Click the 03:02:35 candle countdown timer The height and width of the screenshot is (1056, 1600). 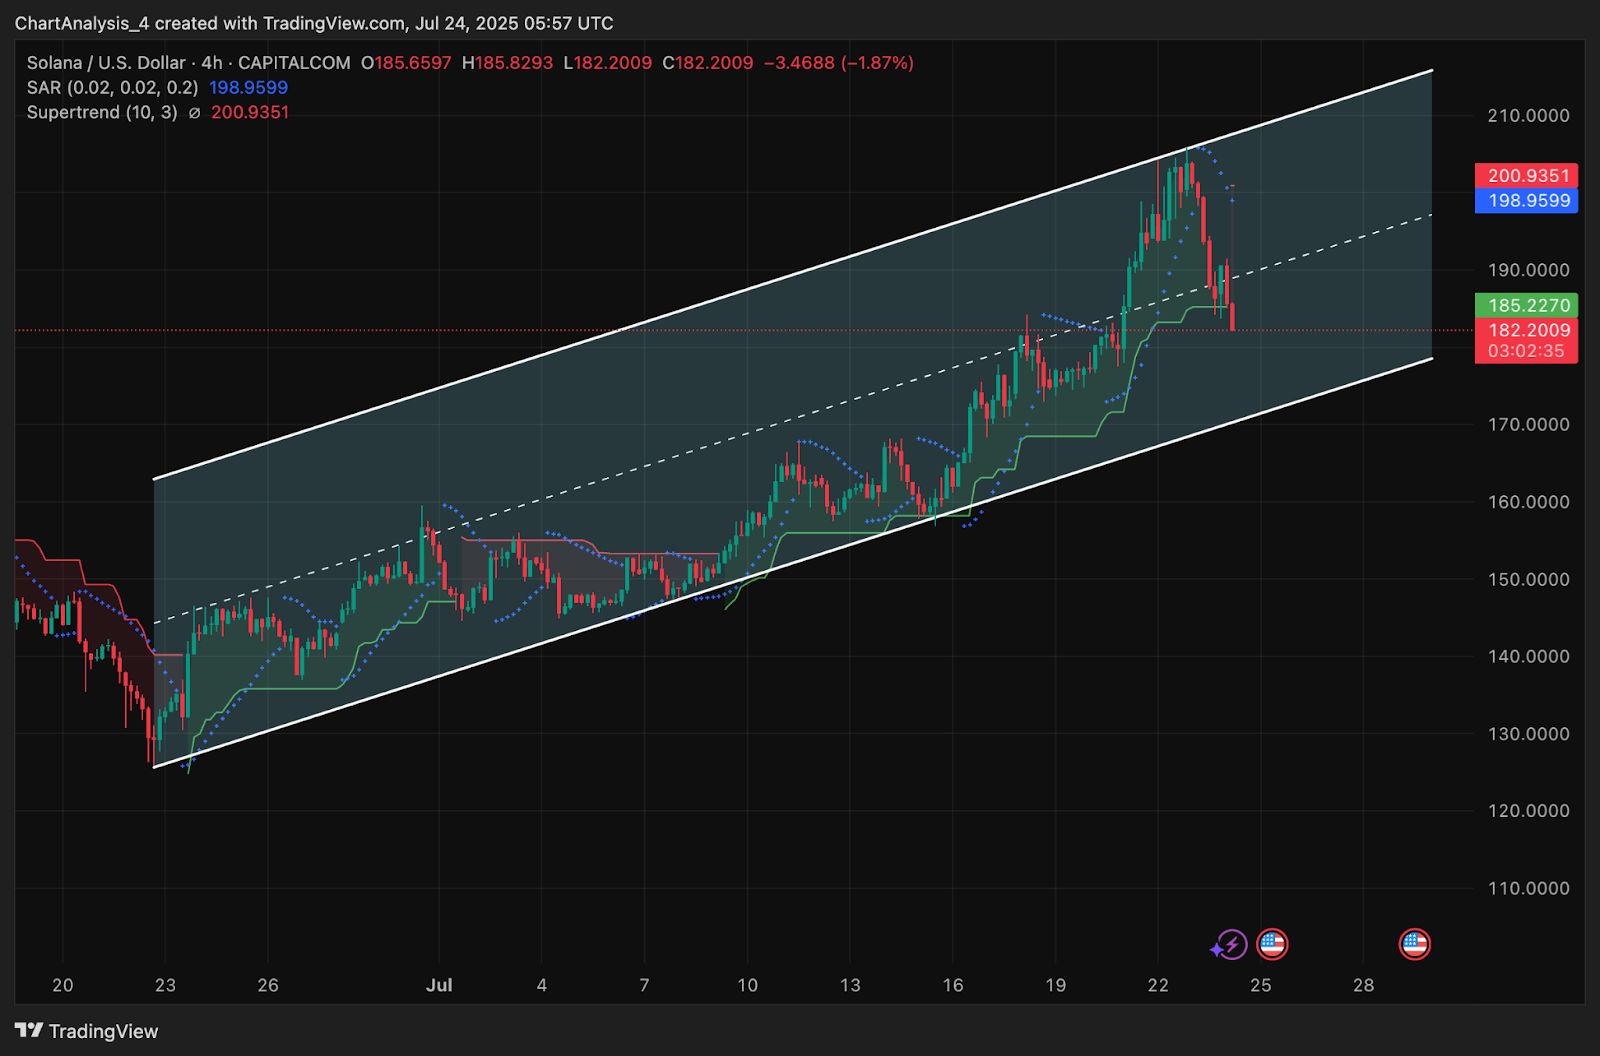click(x=1526, y=351)
